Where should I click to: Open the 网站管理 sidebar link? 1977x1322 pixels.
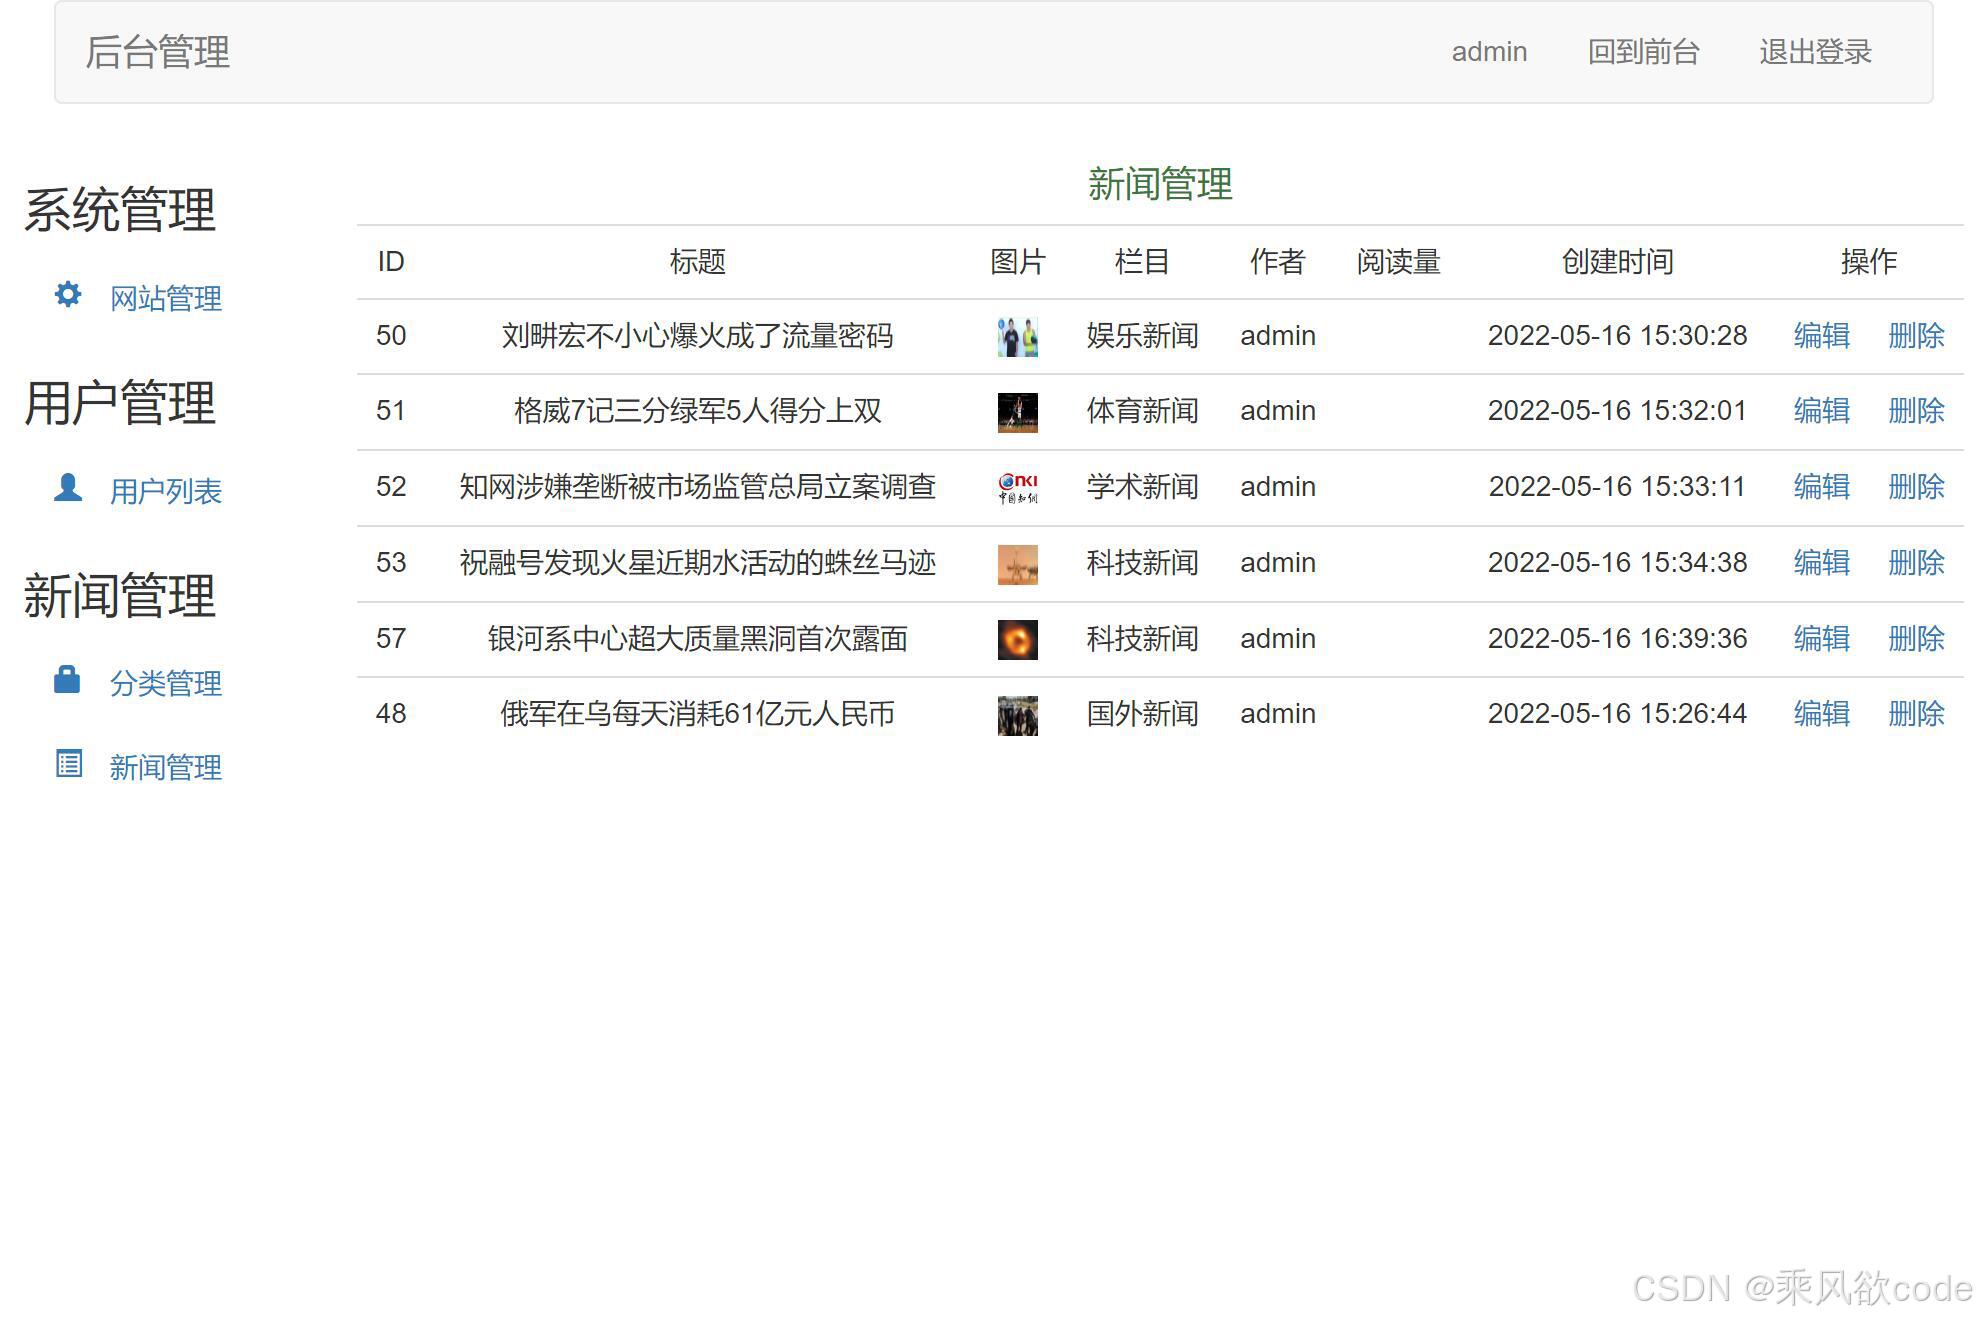165,298
